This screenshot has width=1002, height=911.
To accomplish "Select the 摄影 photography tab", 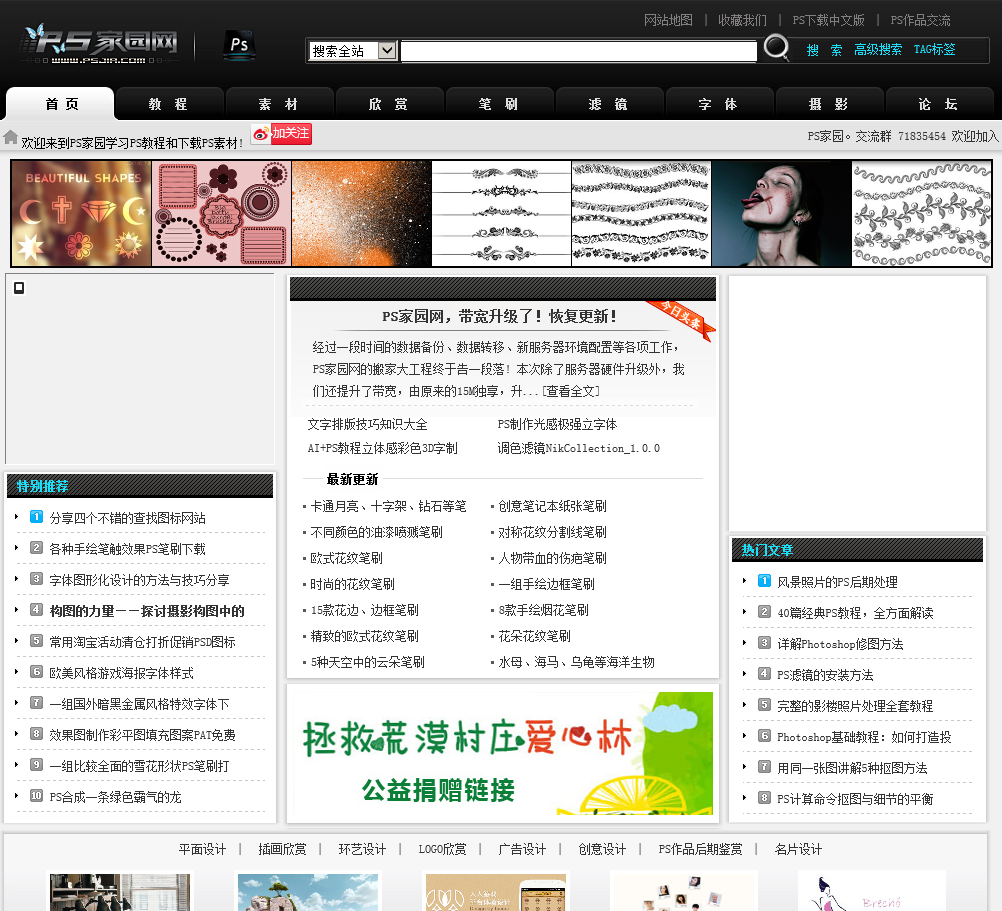I will click(x=829, y=104).
